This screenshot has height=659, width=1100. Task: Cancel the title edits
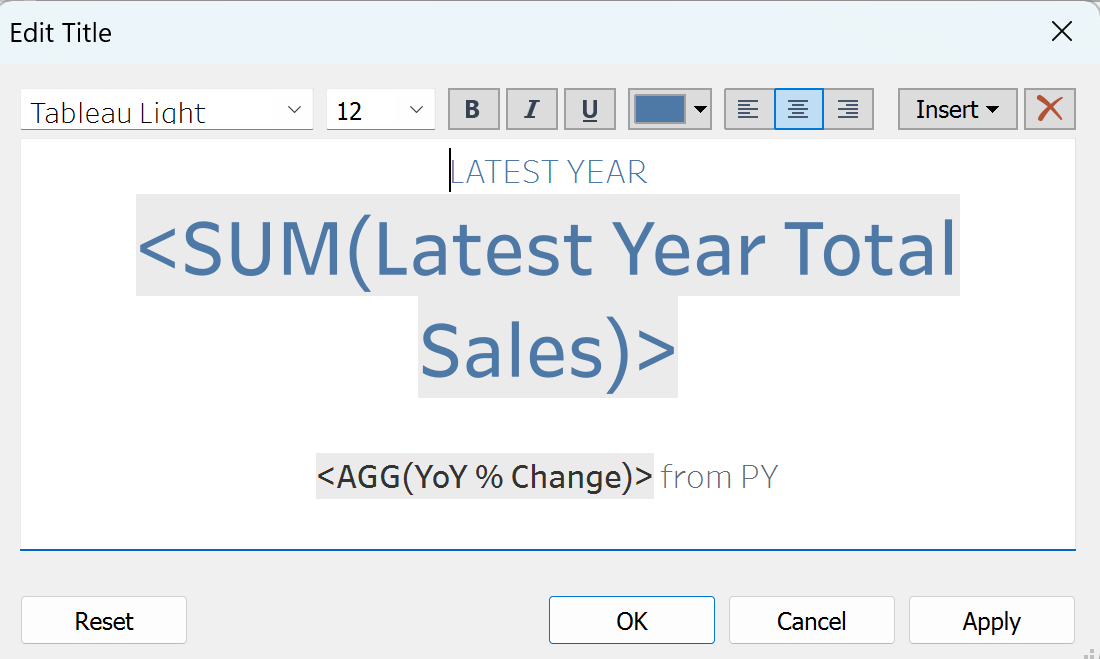pyautogui.click(x=811, y=621)
